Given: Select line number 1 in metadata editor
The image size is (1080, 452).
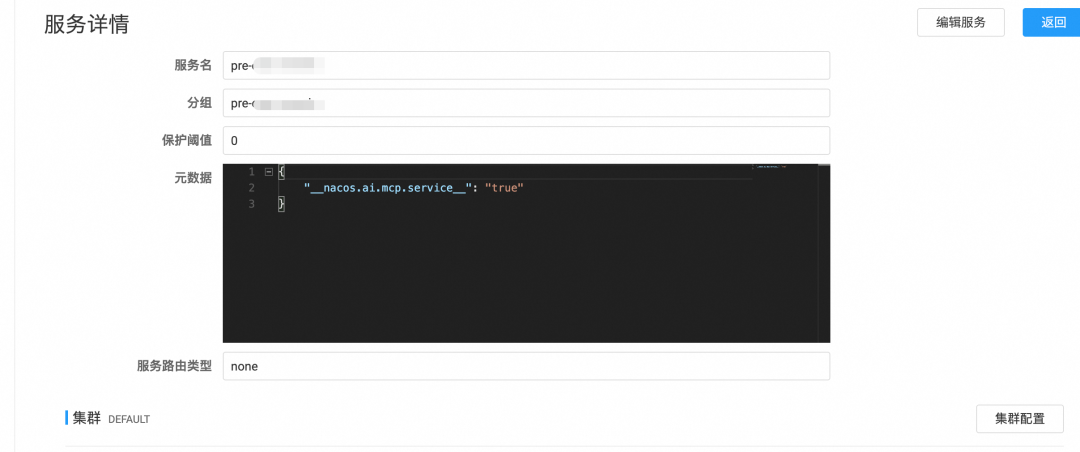Looking at the screenshot, I should 251,172.
